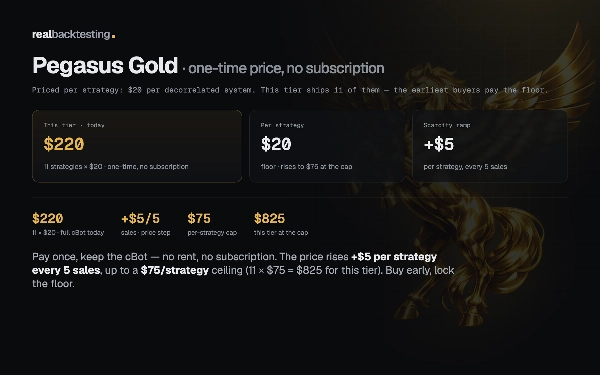Click floor rises to $75 at the cap caption
This screenshot has height=375, width=600.
(x=306, y=166)
